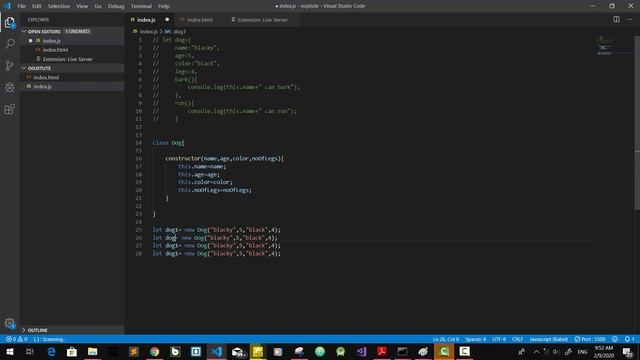
Task: Click the constructor line in editor
Action: [x=224, y=158]
